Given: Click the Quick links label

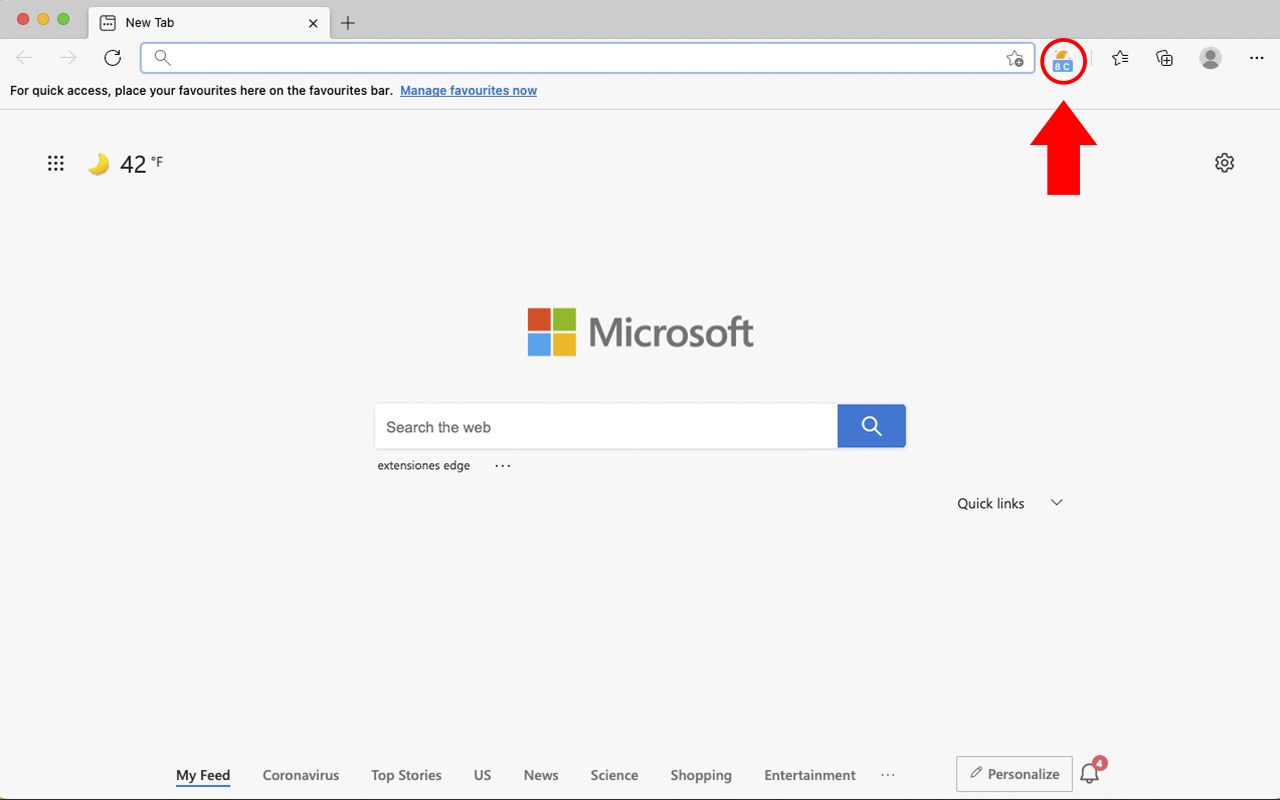Looking at the screenshot, I should pyautogui.click(x=990, y=503).
